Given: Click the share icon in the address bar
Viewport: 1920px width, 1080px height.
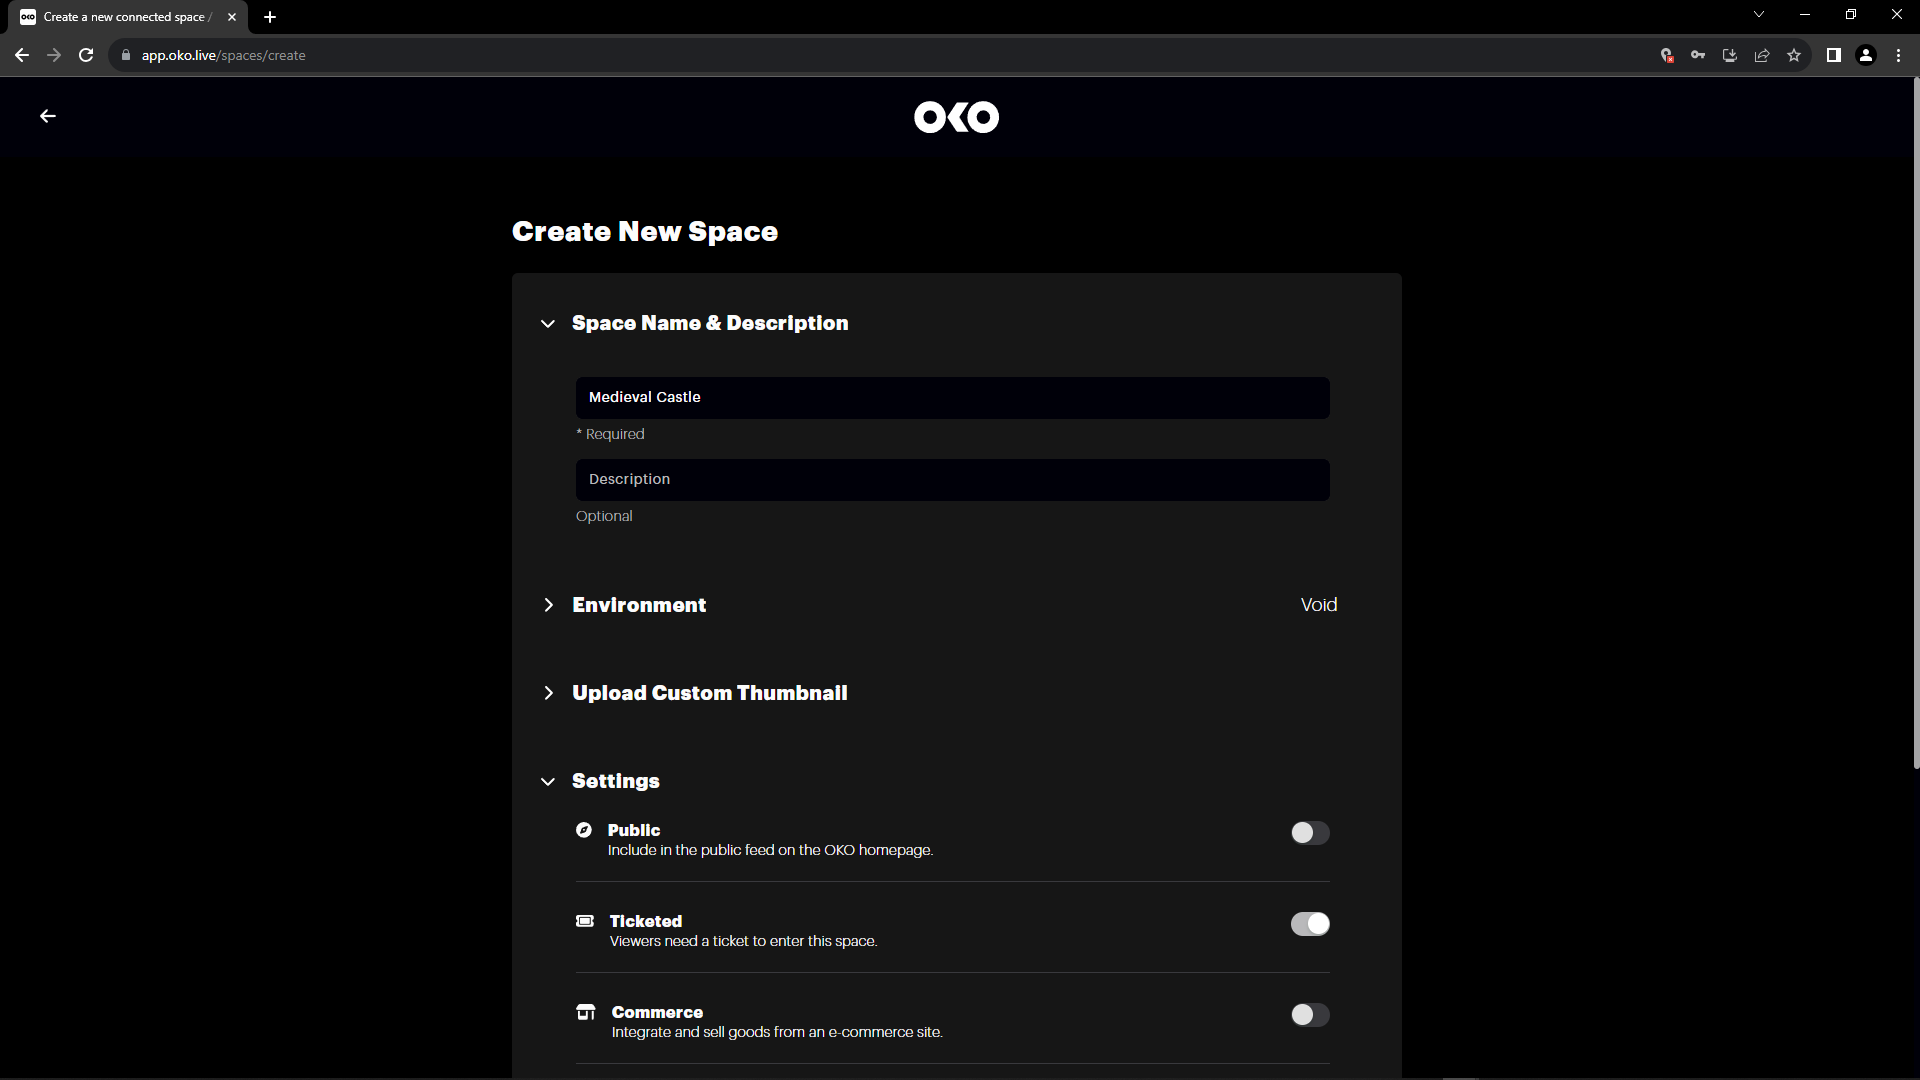Looking at the screenshot, I should (1761, 55).
